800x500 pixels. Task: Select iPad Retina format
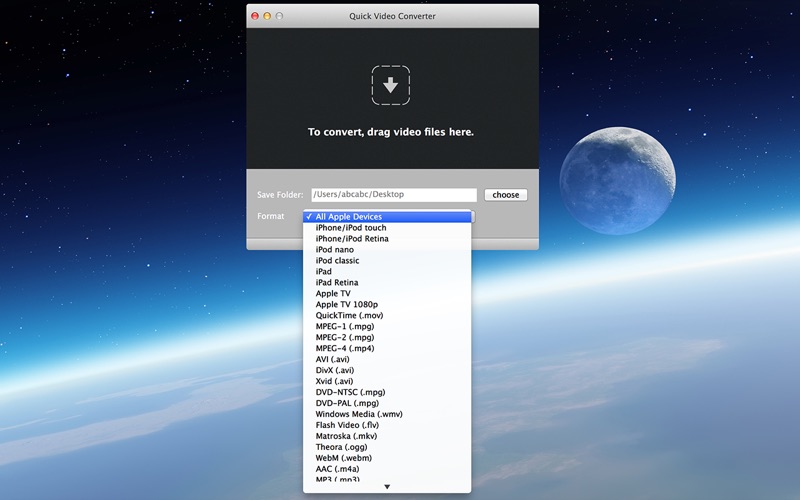click(x=387, y=283)
